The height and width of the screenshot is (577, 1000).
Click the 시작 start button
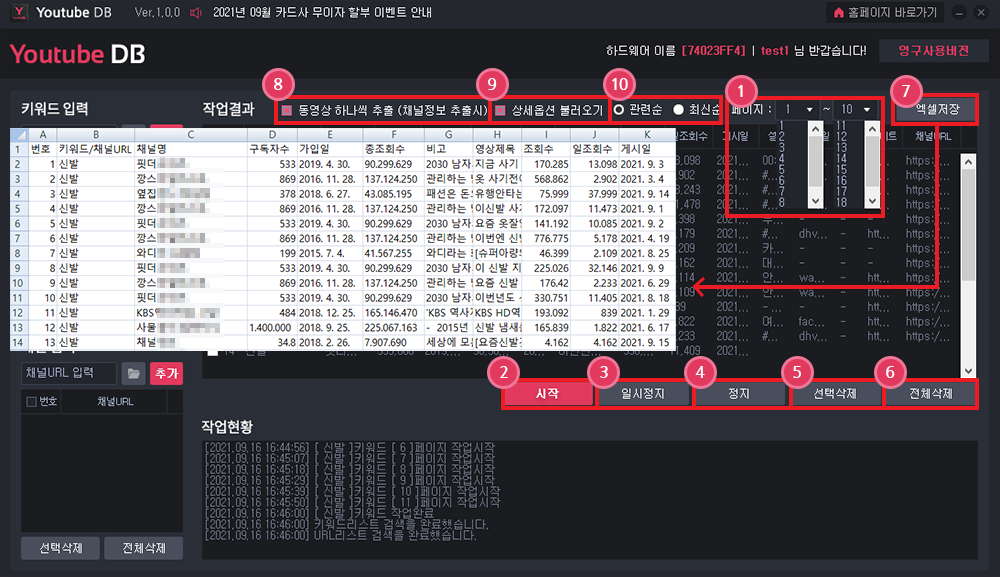tap(548, 394)
